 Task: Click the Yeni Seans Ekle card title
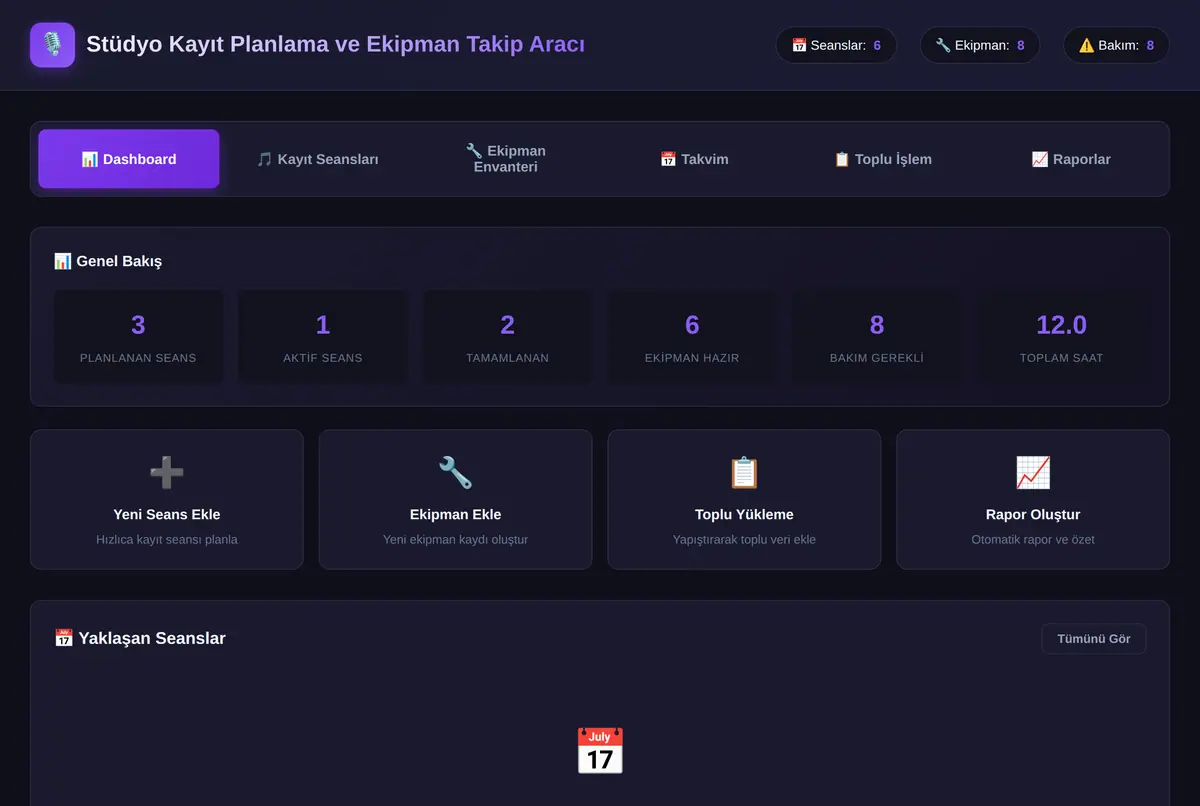(x=167, y=515)
